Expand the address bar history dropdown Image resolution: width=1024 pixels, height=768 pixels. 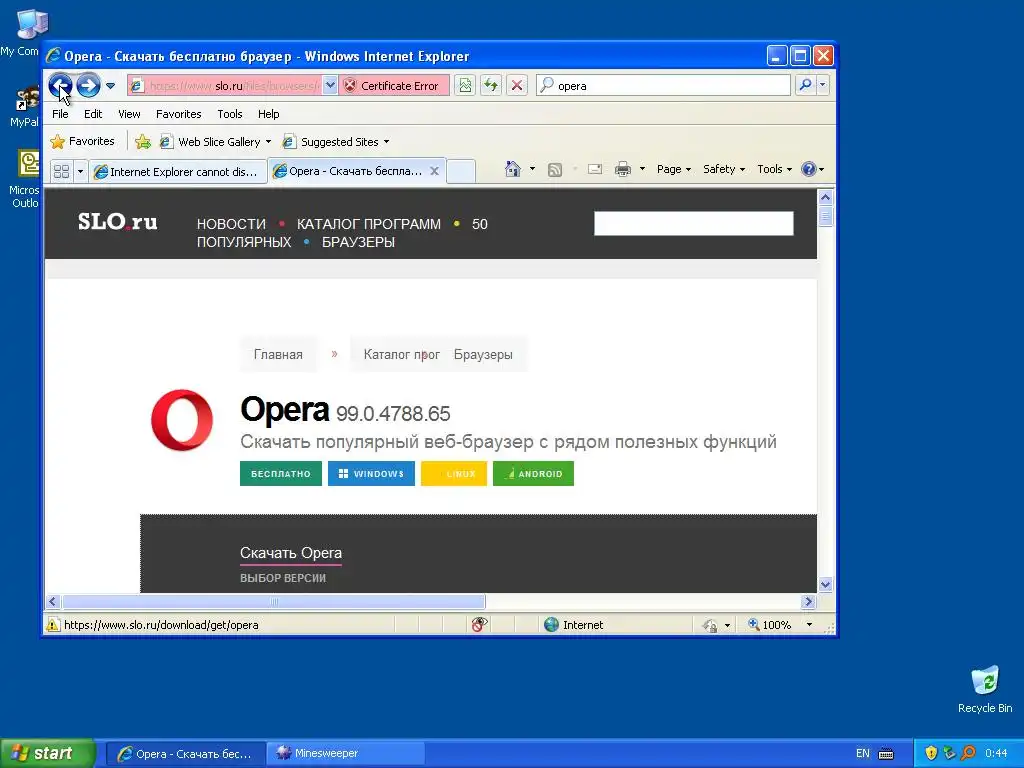click(x=330, y=86)
